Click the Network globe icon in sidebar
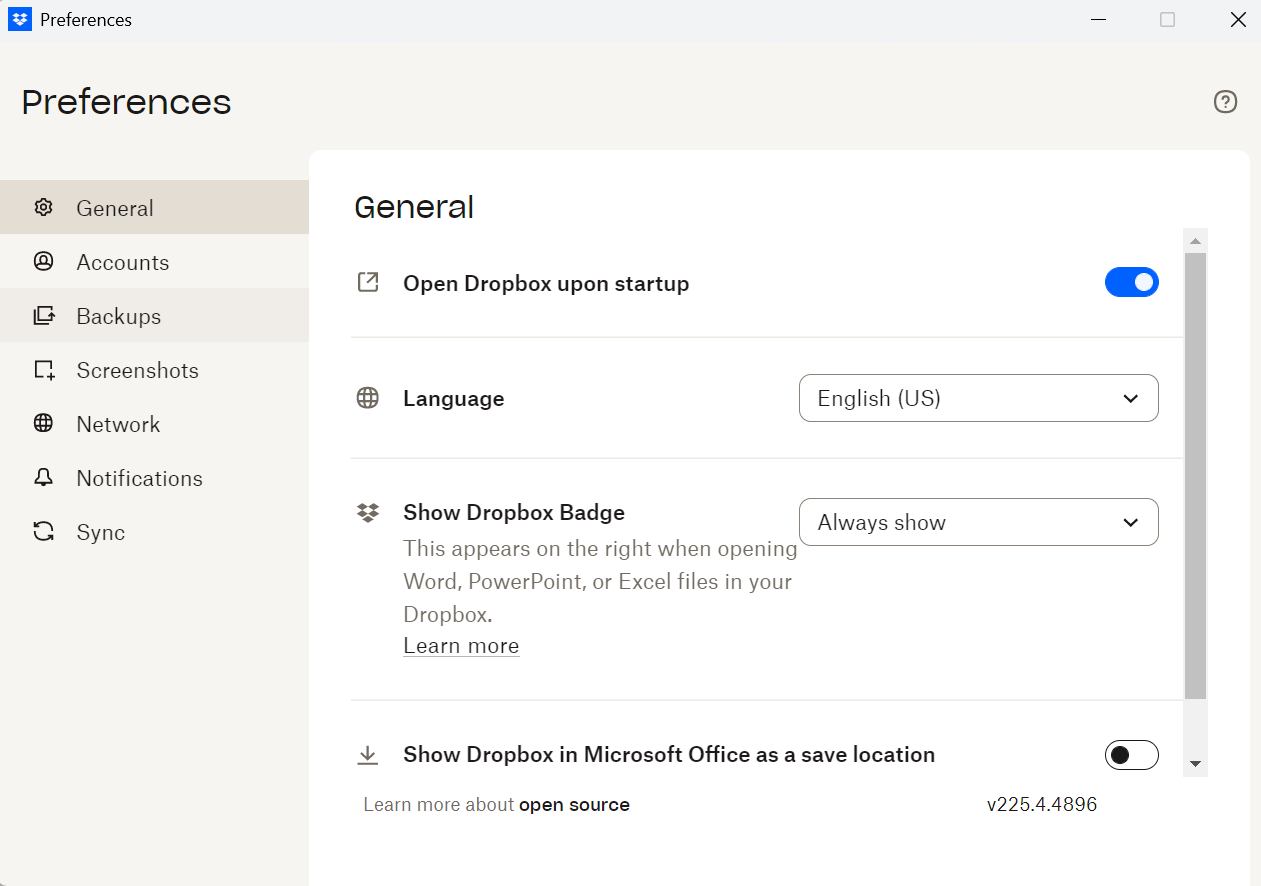Image resolution: width=1261 pixels, height=886 pixels. tap(43, 424)
